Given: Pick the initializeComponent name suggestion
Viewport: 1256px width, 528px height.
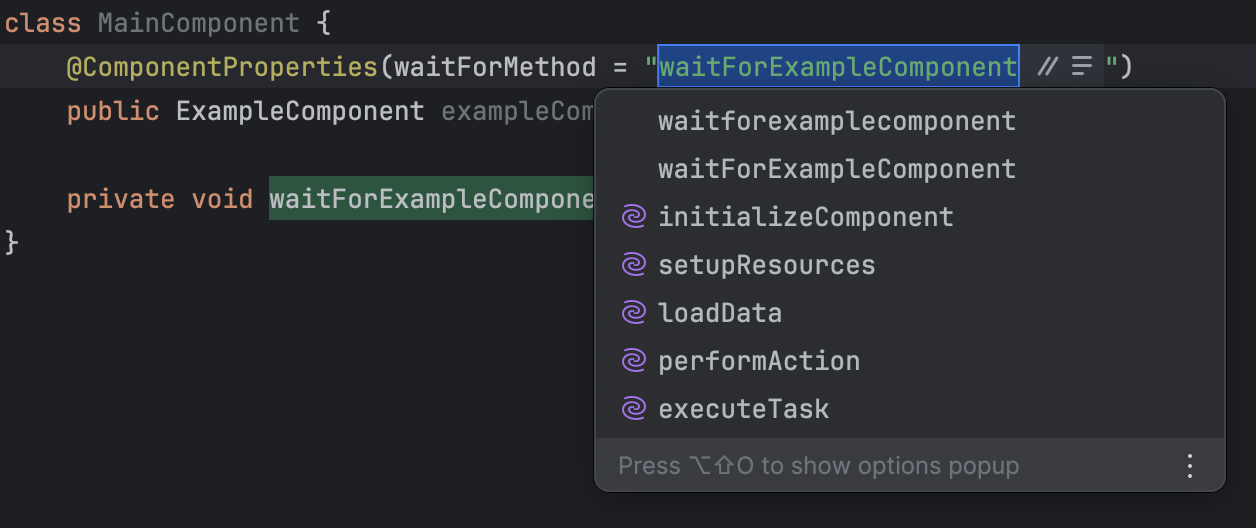Looking at the screenshot, I should (x=805, y=217).
